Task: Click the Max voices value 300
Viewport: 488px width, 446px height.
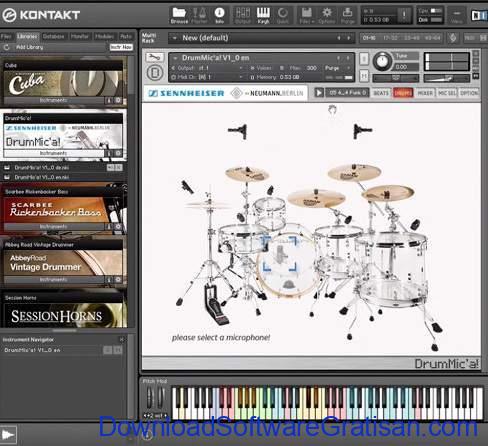Action: click(x=312, y=68)
